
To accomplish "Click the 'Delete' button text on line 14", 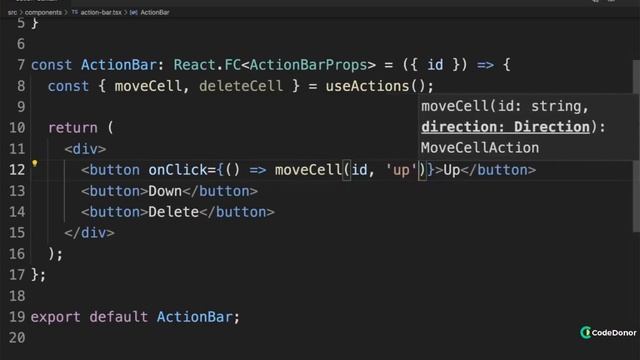I will tap(173, 212).
